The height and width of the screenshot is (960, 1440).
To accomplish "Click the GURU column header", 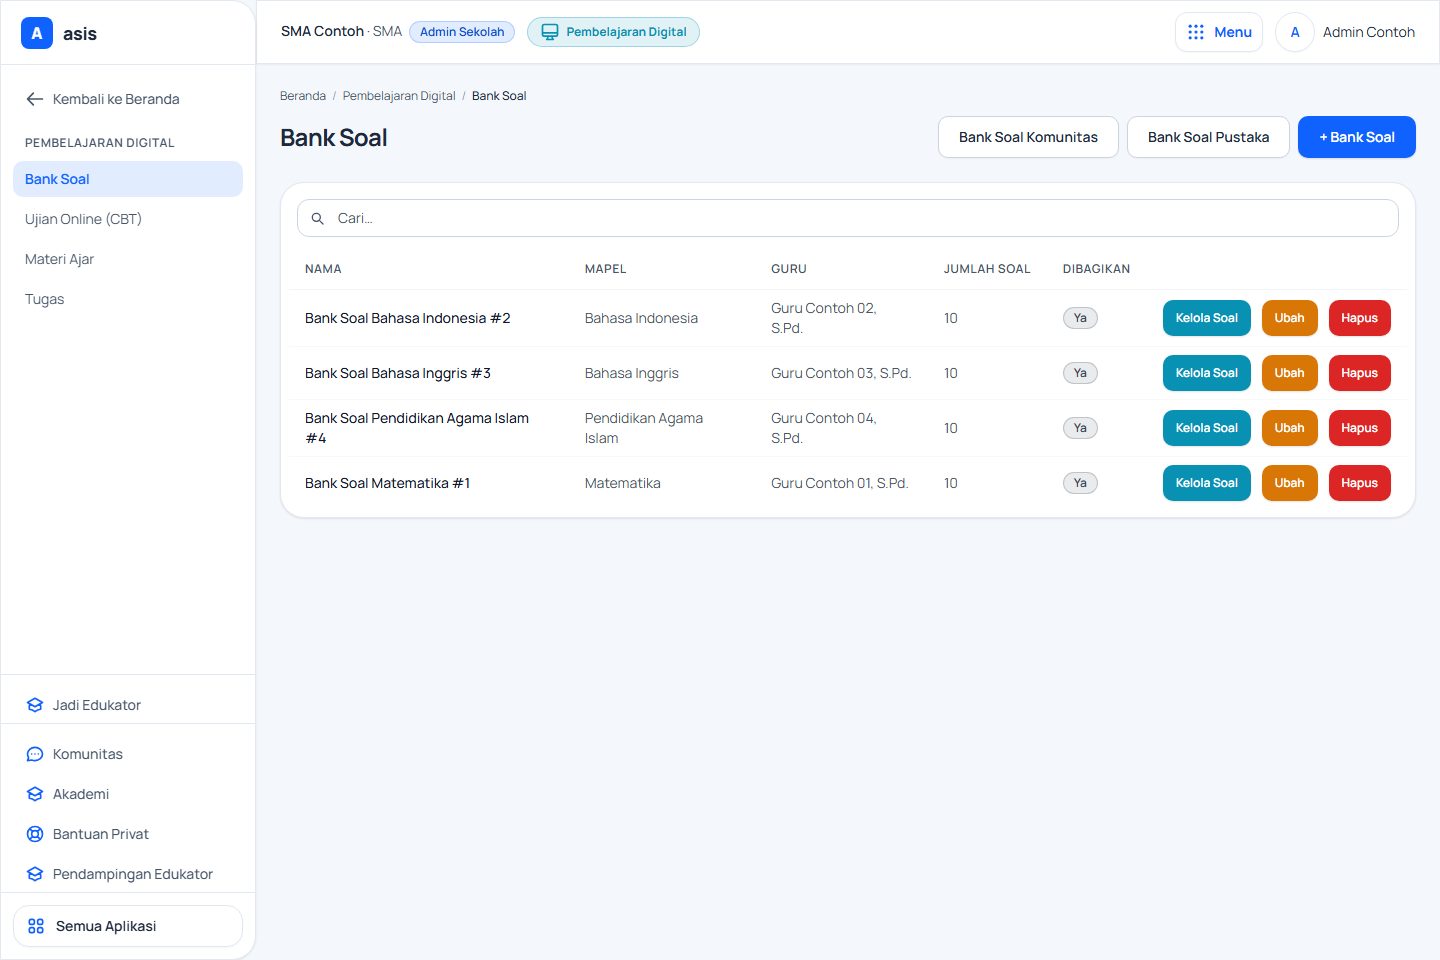I will coord(789,269).
